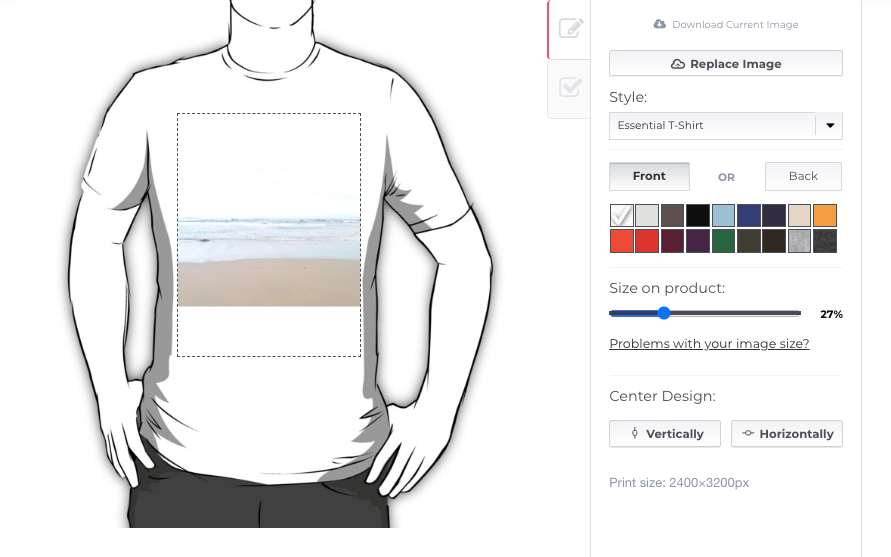Click the Style dropdown arrow

click(x=829, y=126)
